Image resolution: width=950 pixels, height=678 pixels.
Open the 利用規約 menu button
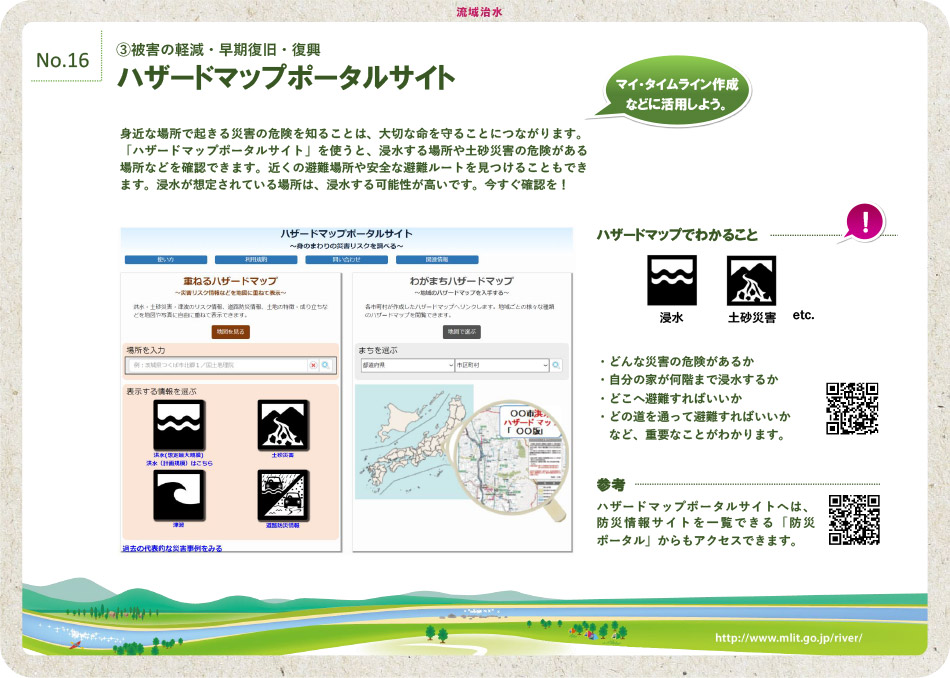pos(256,259)
